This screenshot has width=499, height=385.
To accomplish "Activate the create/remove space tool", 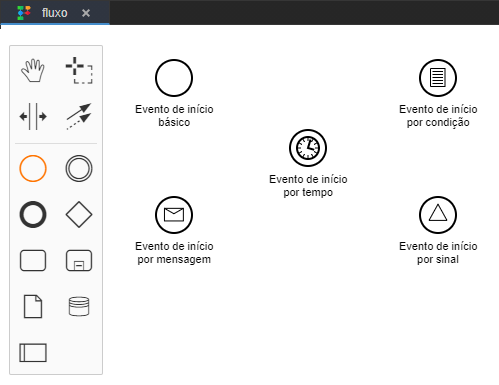I will tap(33, 116).
